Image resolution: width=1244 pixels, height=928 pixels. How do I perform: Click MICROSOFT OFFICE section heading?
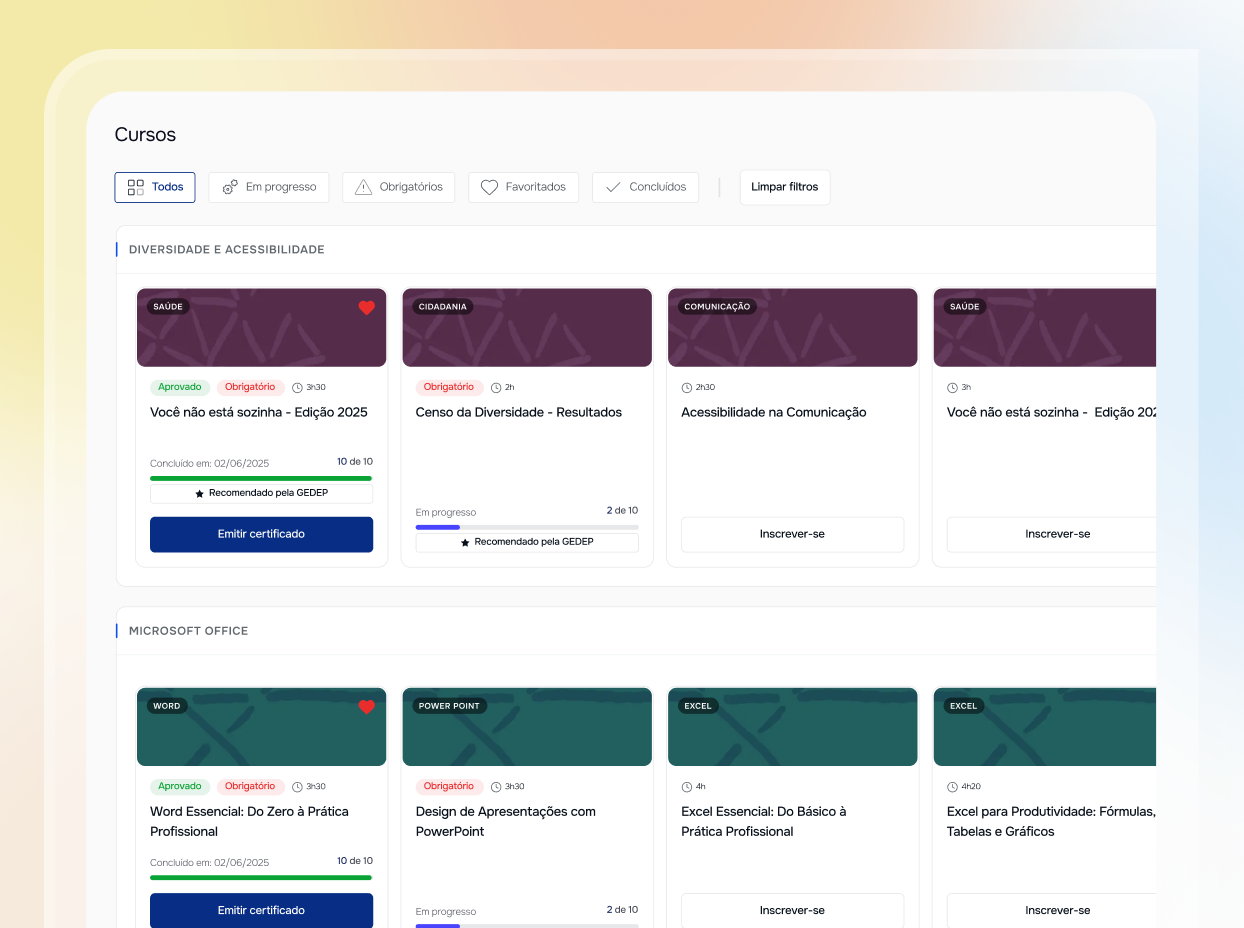point(189,631)
